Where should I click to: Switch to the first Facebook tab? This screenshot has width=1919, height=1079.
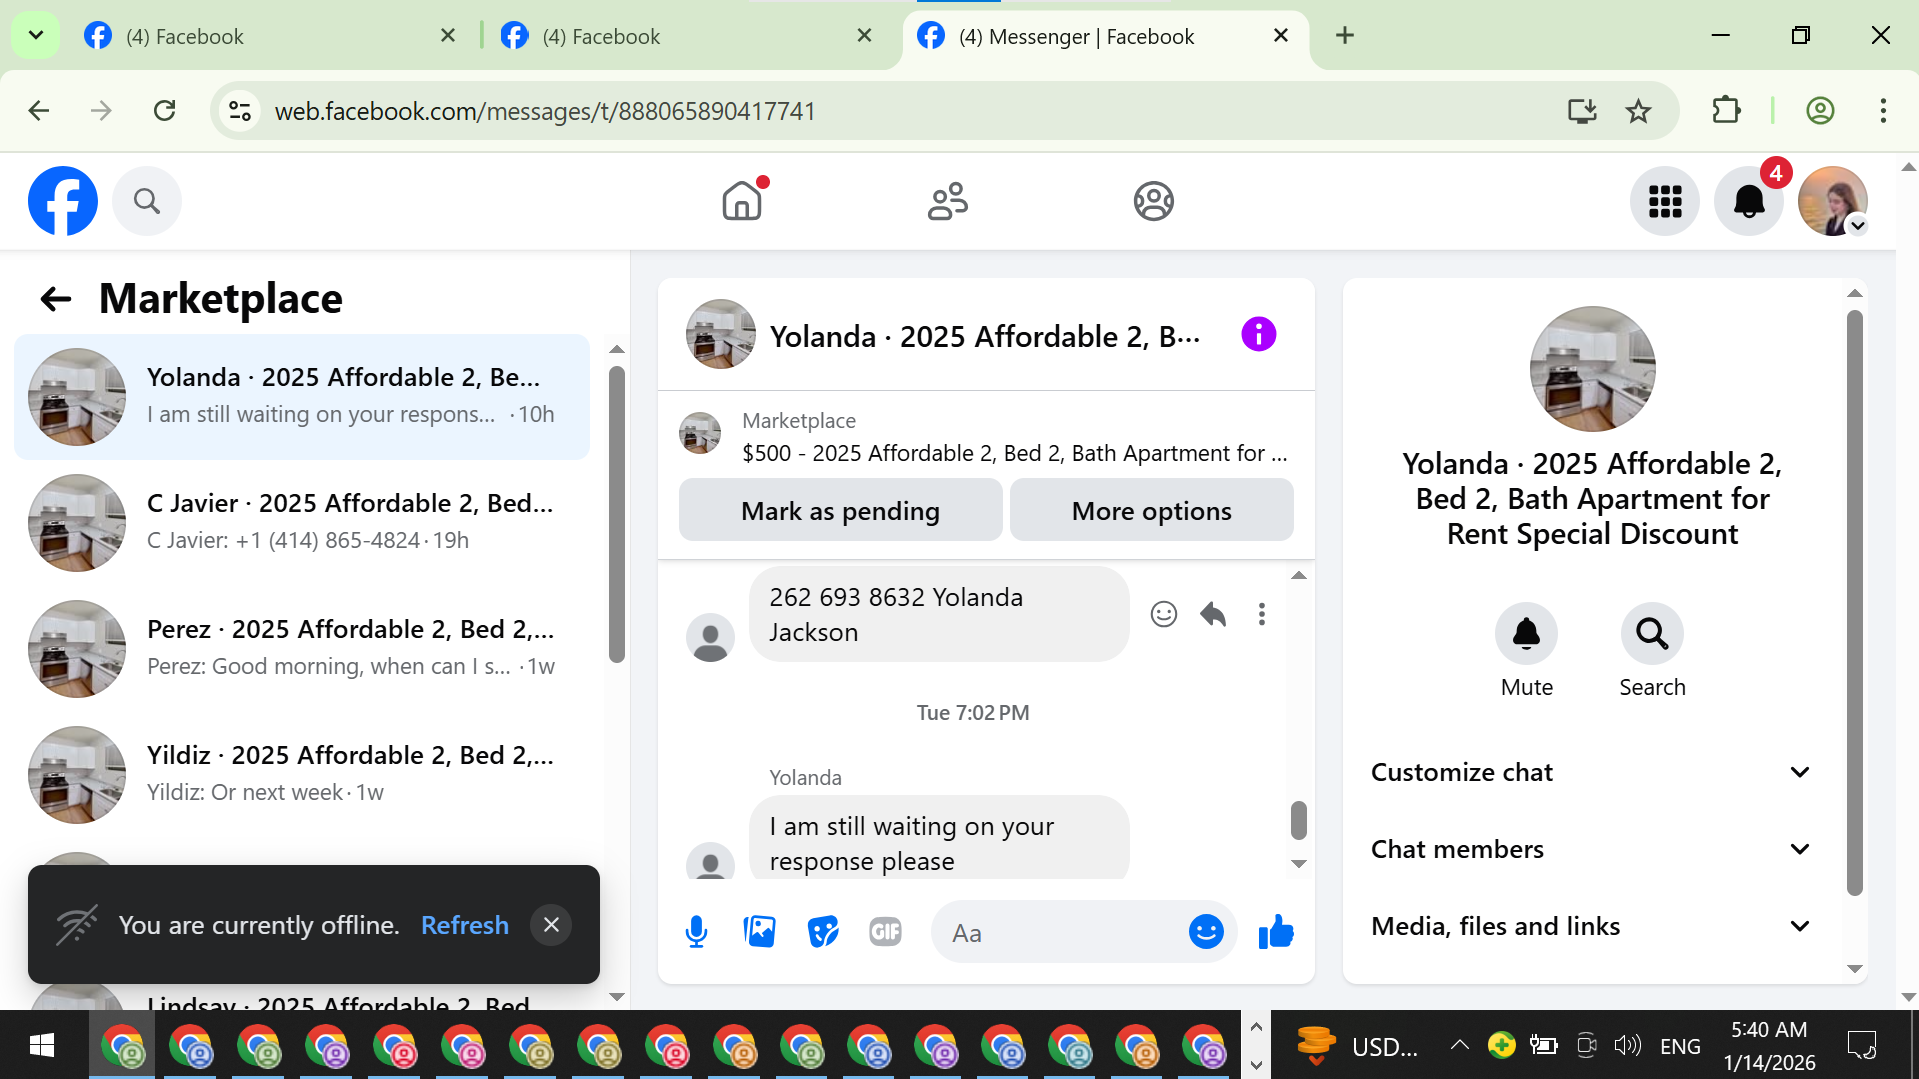270,36
